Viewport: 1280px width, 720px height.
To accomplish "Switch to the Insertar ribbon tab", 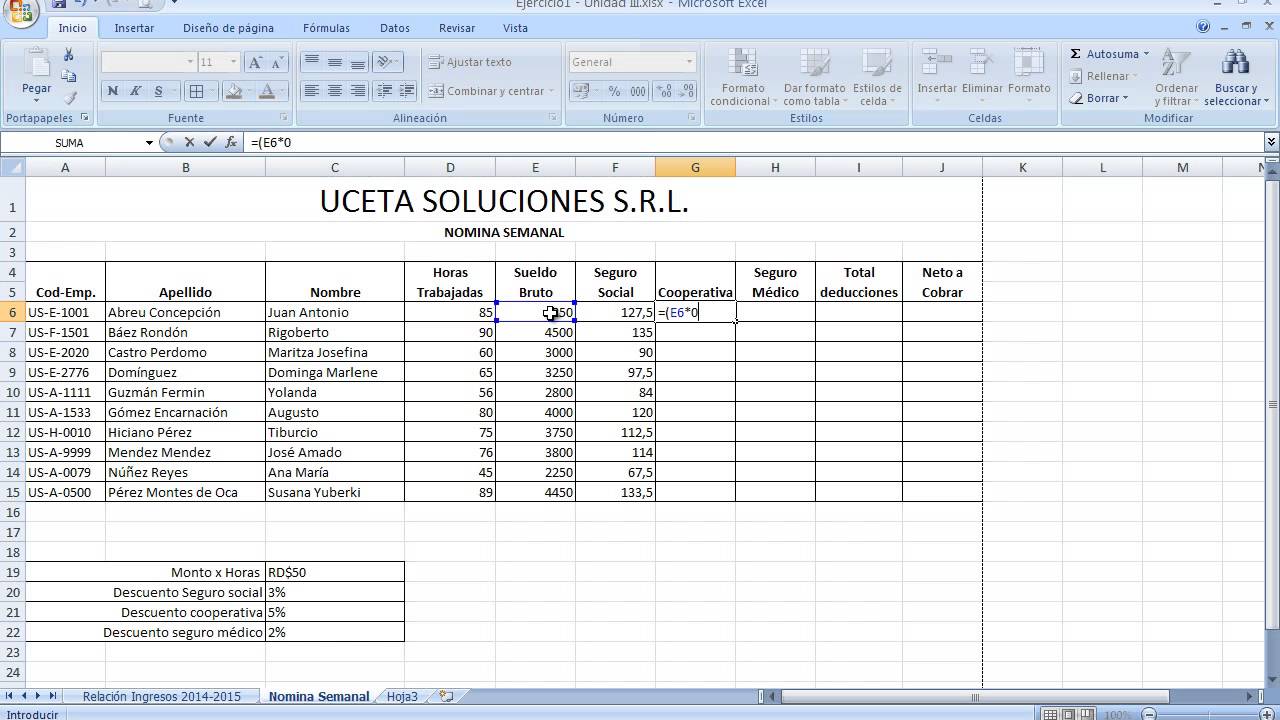I will click(x=134, y=28).
